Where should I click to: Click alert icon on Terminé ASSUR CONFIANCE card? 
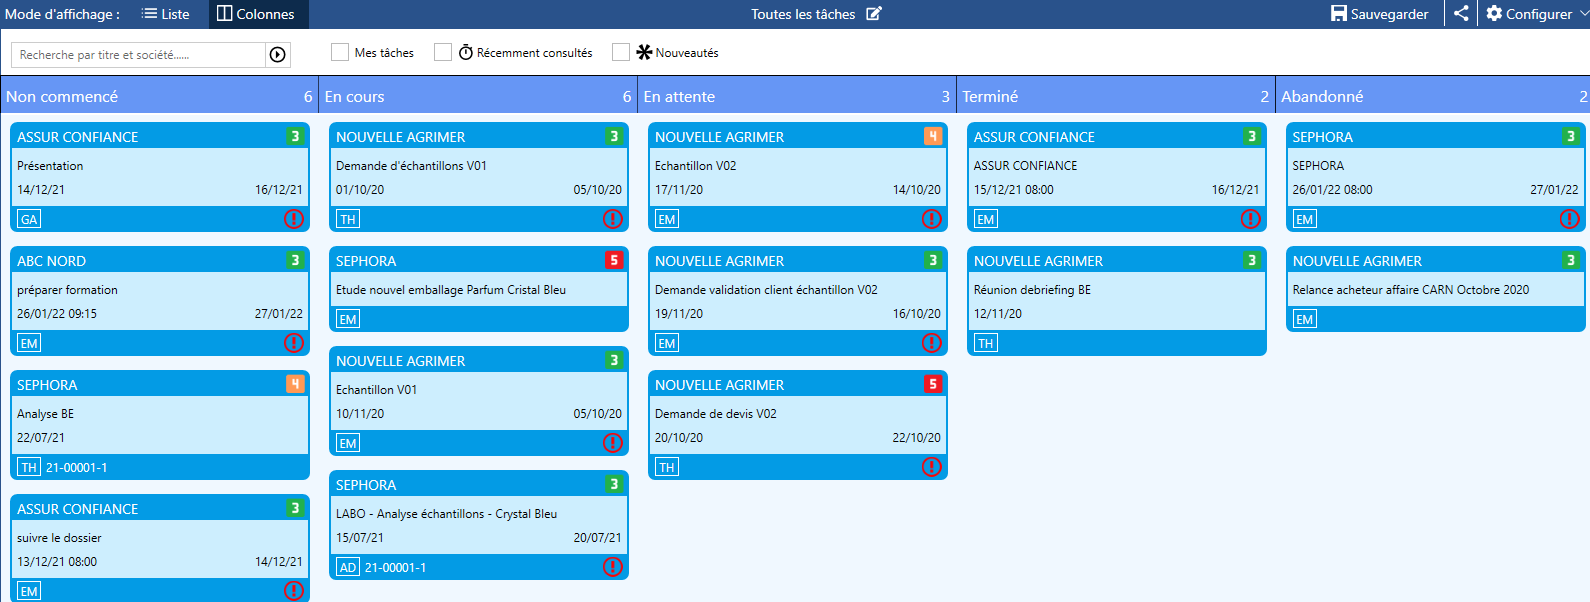(x=1251, y=219)
